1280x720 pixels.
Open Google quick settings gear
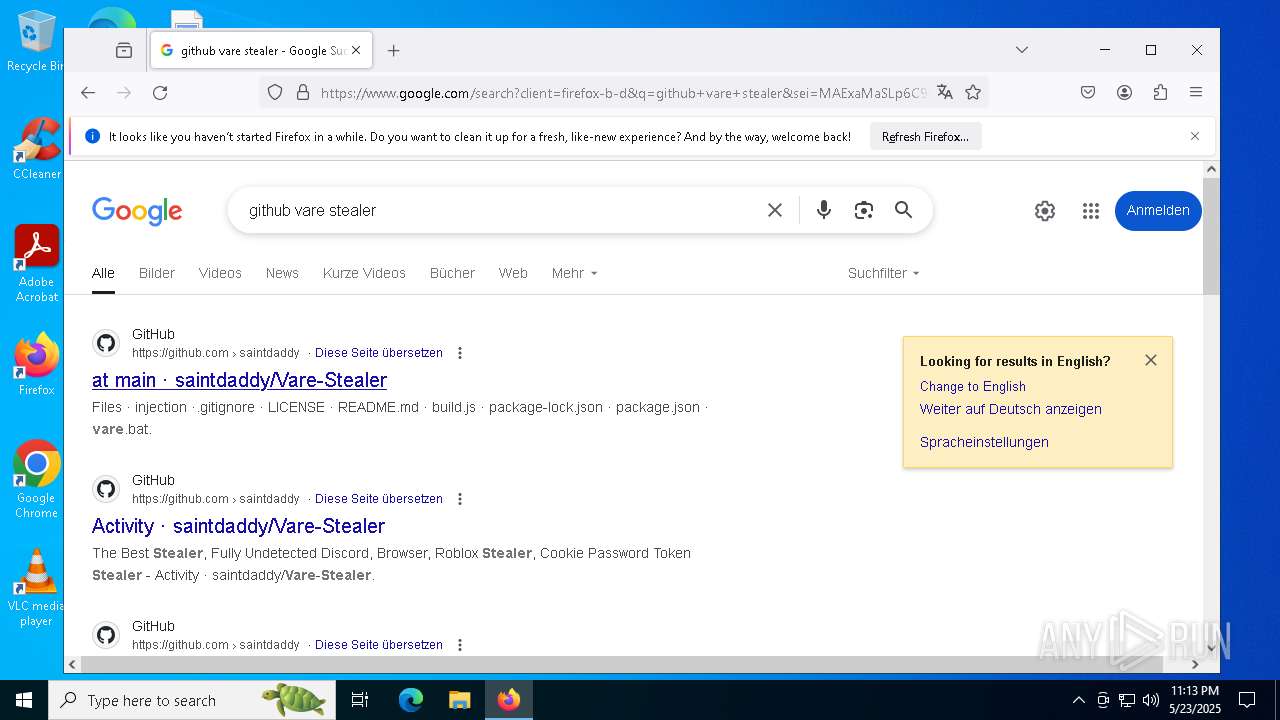[x=1045, y=211]
